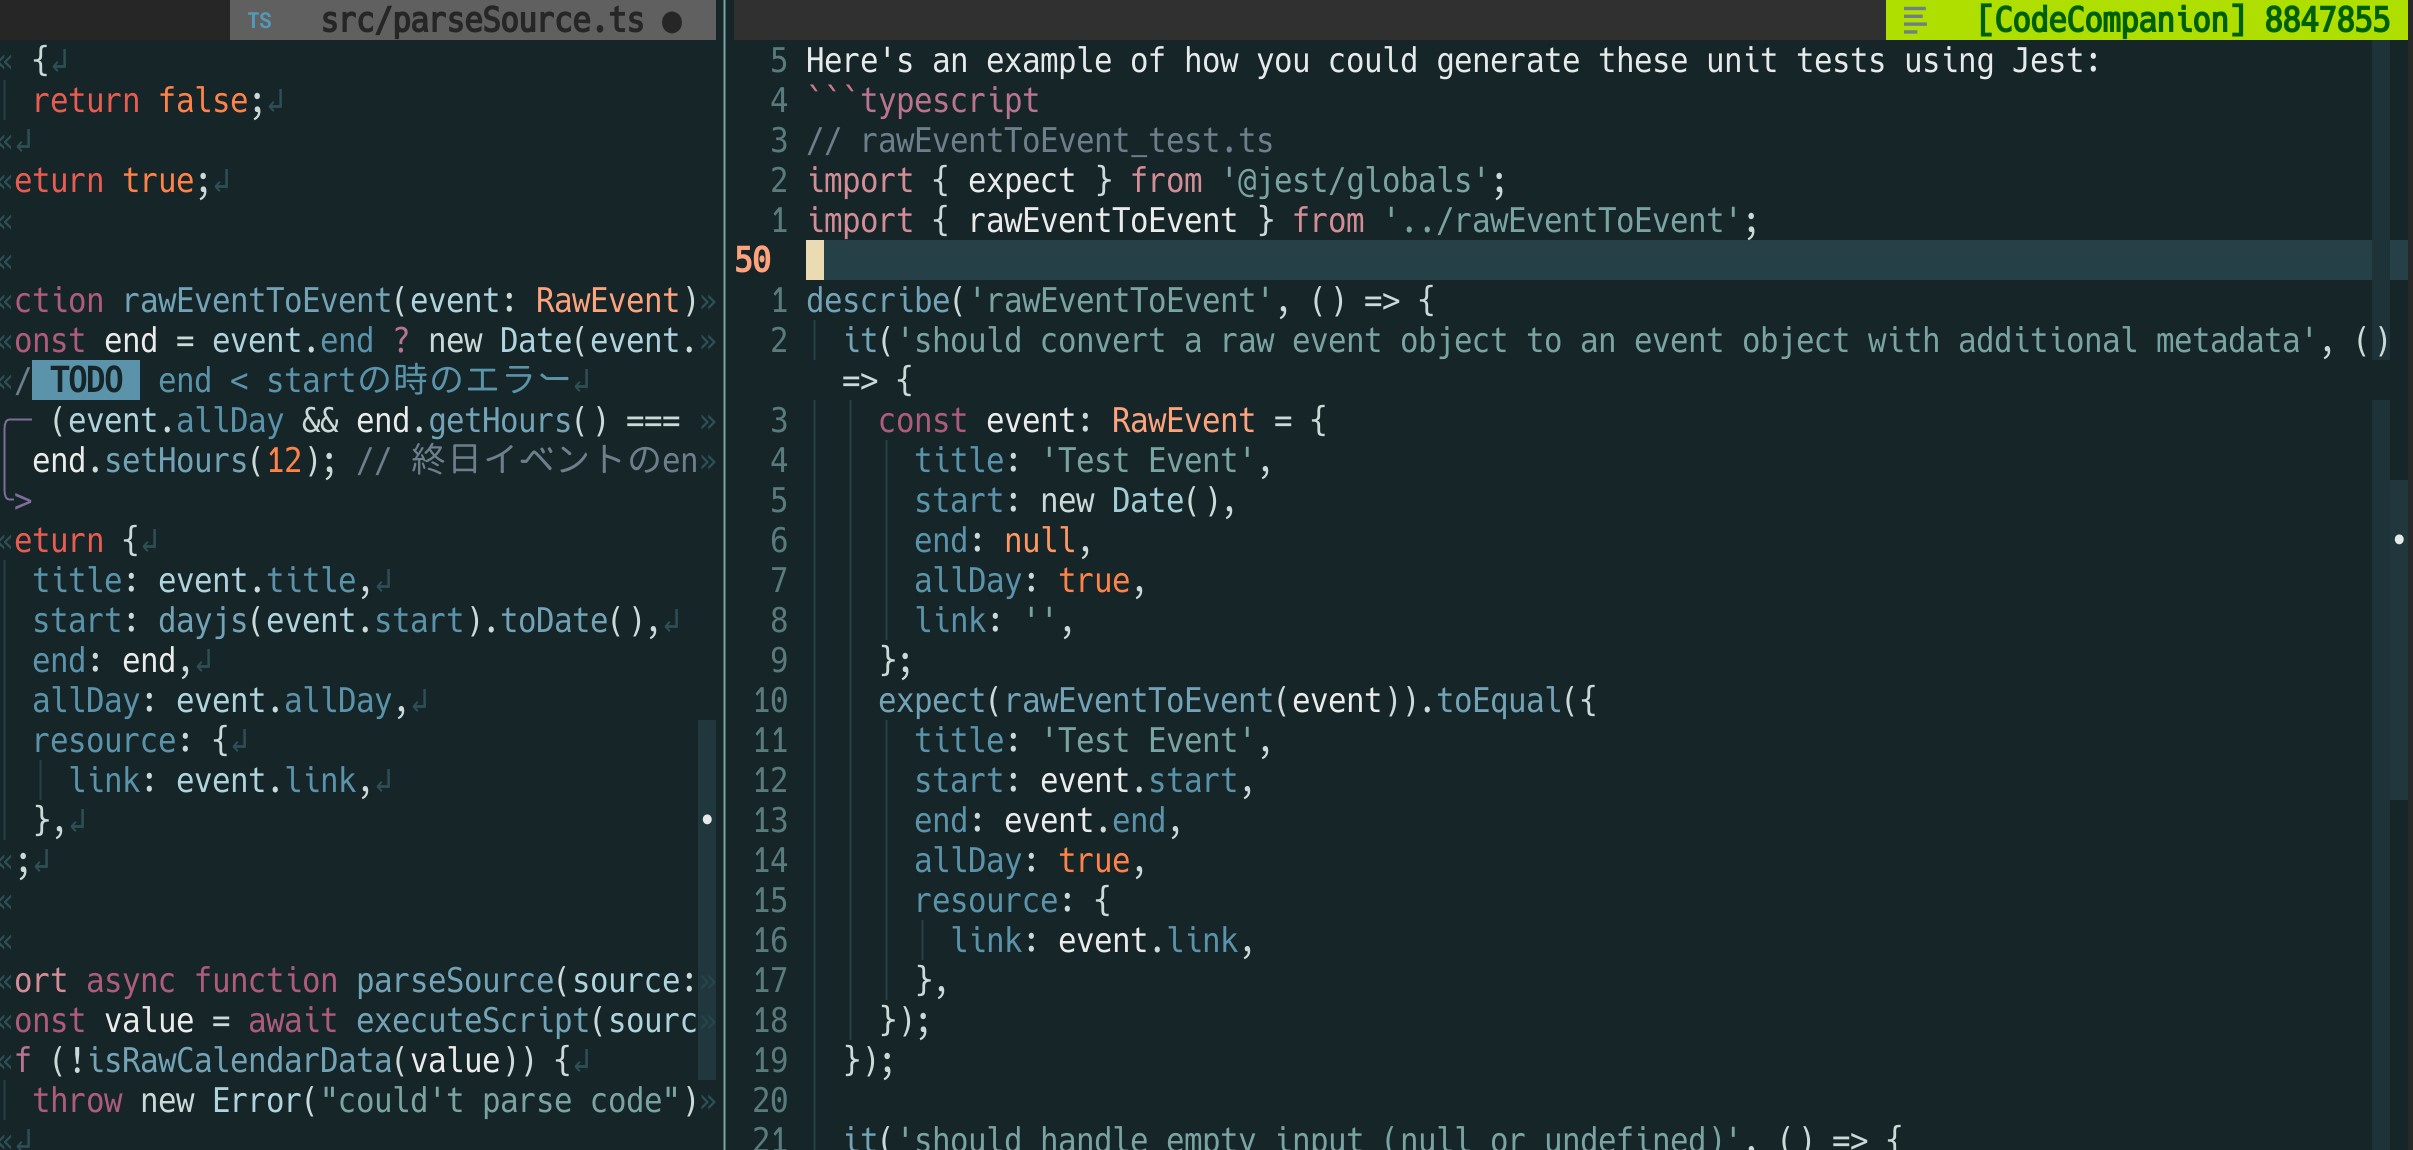The width and height of the screenshot is (2413, 1150).
Task: Click the TS filetype icon in tab
Action: click(x=260, y=20)
